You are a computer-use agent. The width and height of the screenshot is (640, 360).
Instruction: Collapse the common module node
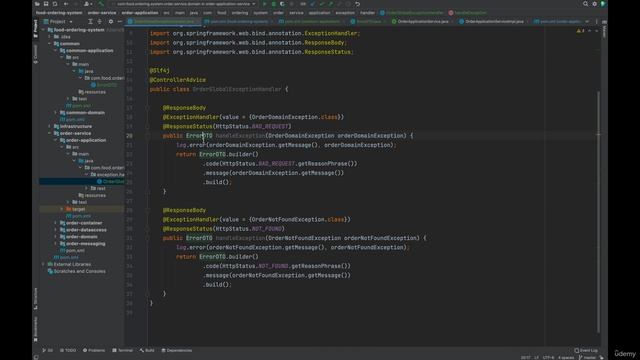tap(50, 44)
